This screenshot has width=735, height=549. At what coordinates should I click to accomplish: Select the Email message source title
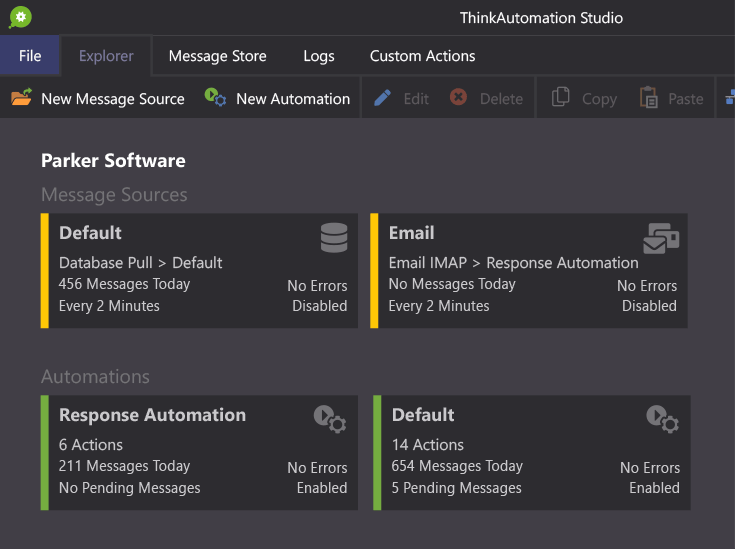[412, 233]
